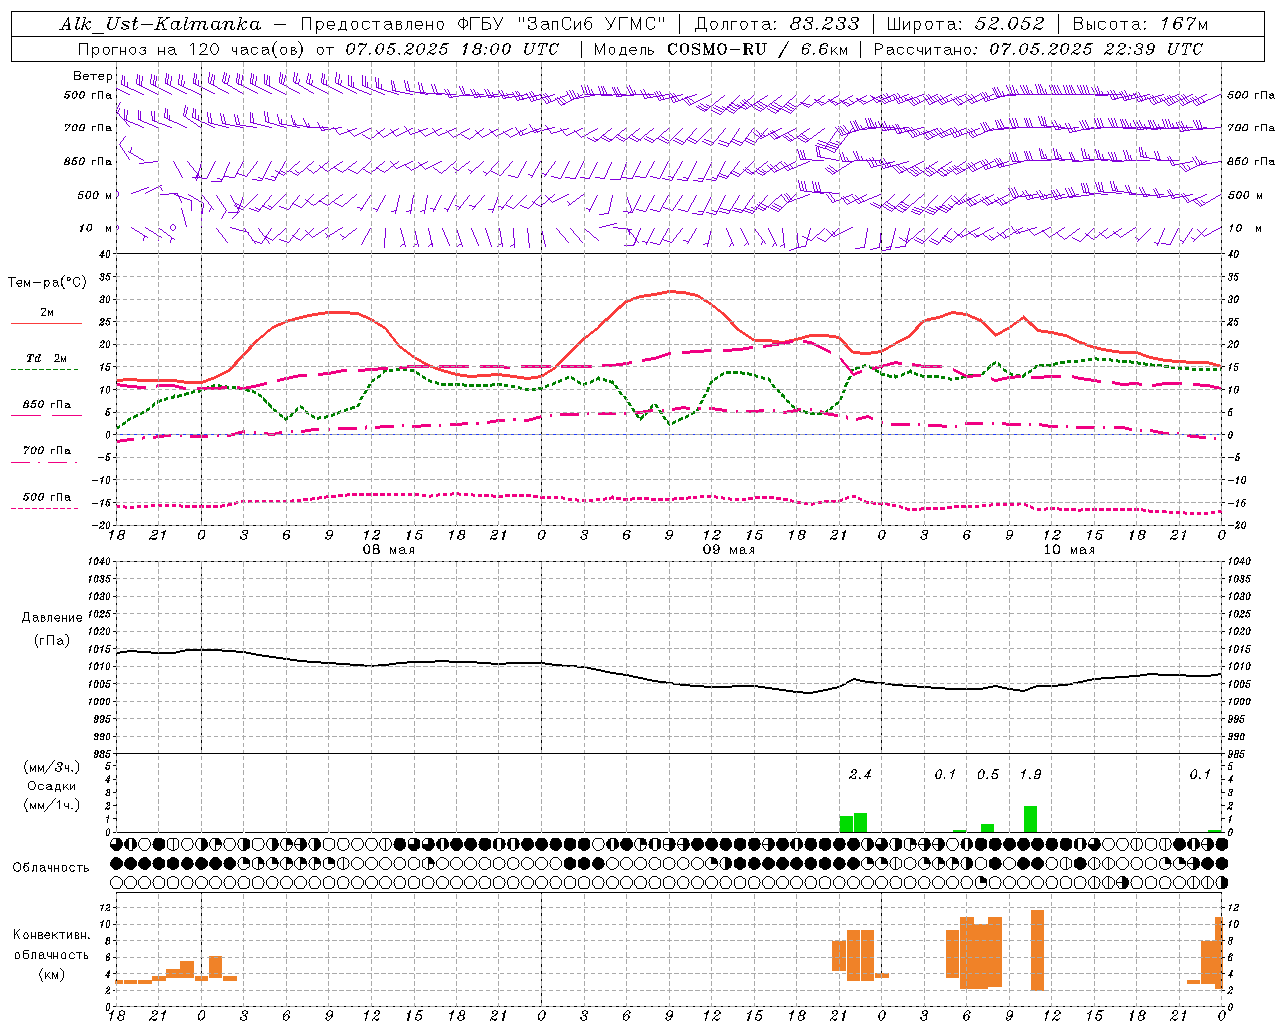This screenshot has height=1024, width=1280.
Task: Click the Конвективн. label
Action: click(52, 935)
